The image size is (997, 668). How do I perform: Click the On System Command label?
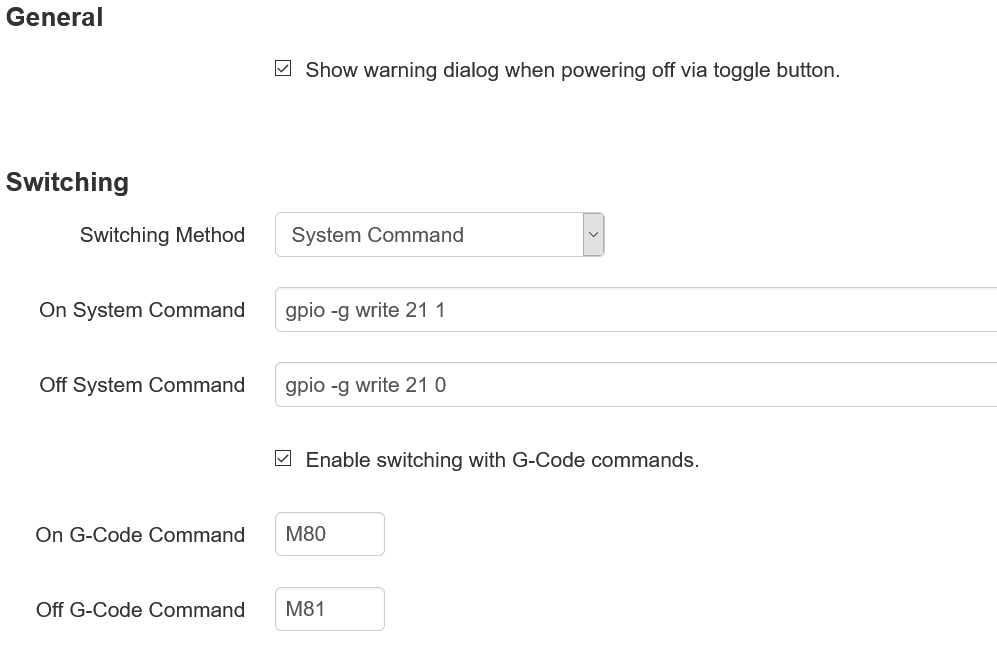pos(142,310)
